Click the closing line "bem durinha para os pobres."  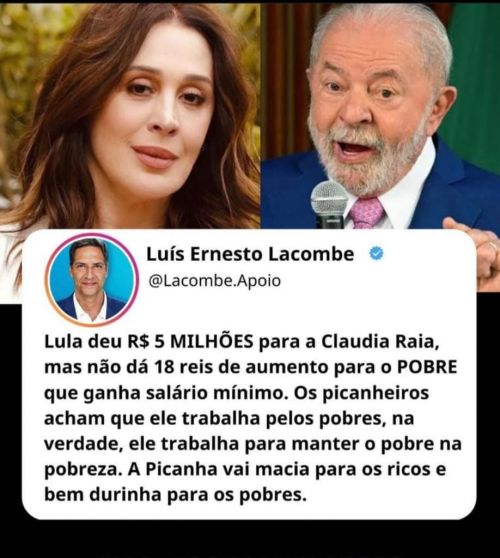coord(175,495)
